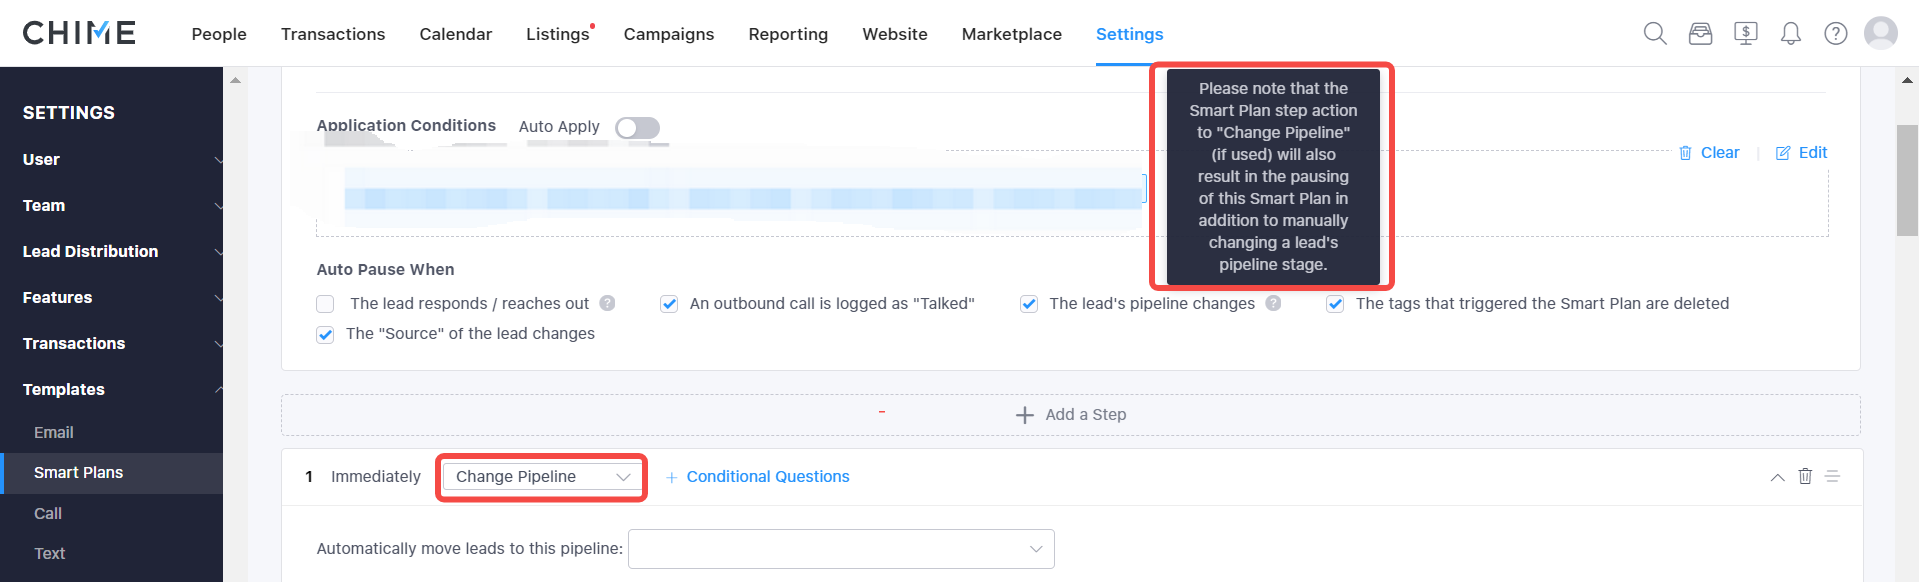
Task: Open the Change Pipeline action dropdown
Action: click(541, 477)
